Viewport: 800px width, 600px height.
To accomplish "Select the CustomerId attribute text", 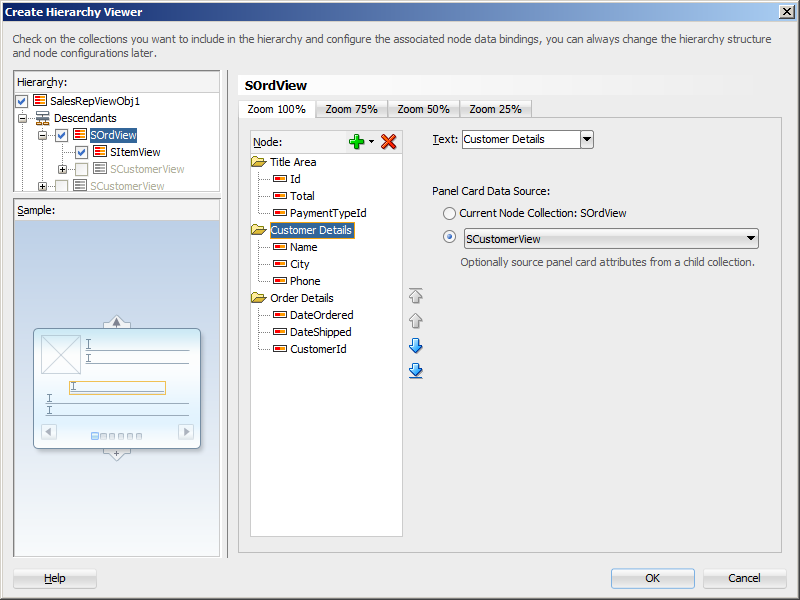I will (318, 349).
